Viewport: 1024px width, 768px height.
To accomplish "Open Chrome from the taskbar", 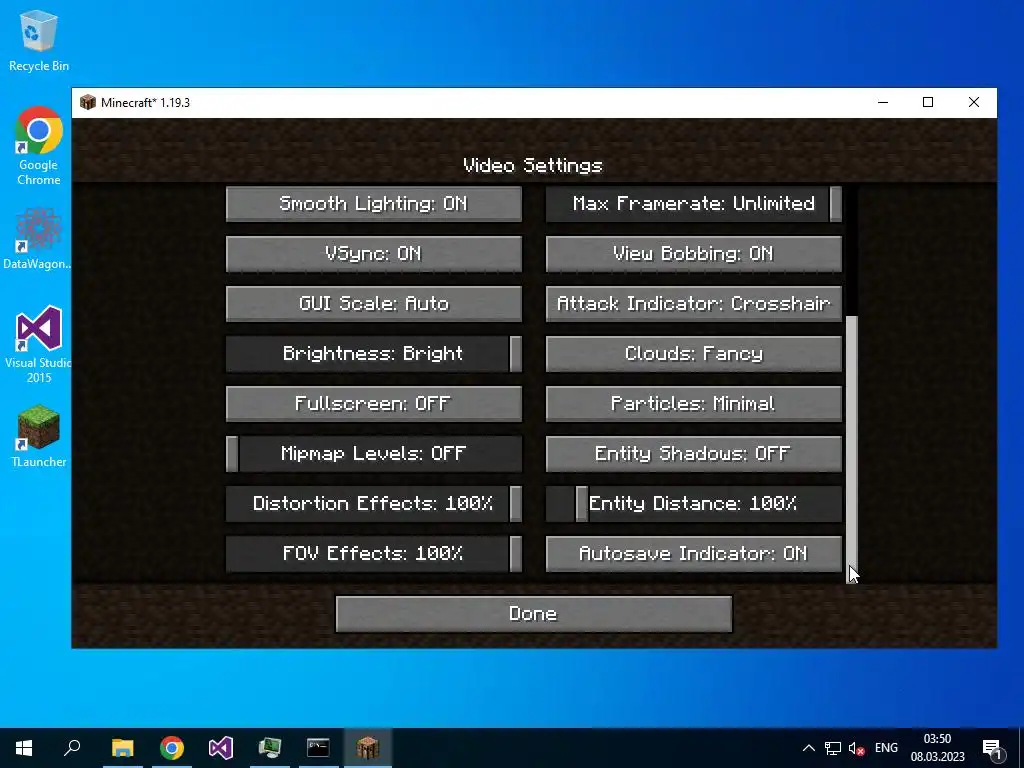I will pos(172,748).
